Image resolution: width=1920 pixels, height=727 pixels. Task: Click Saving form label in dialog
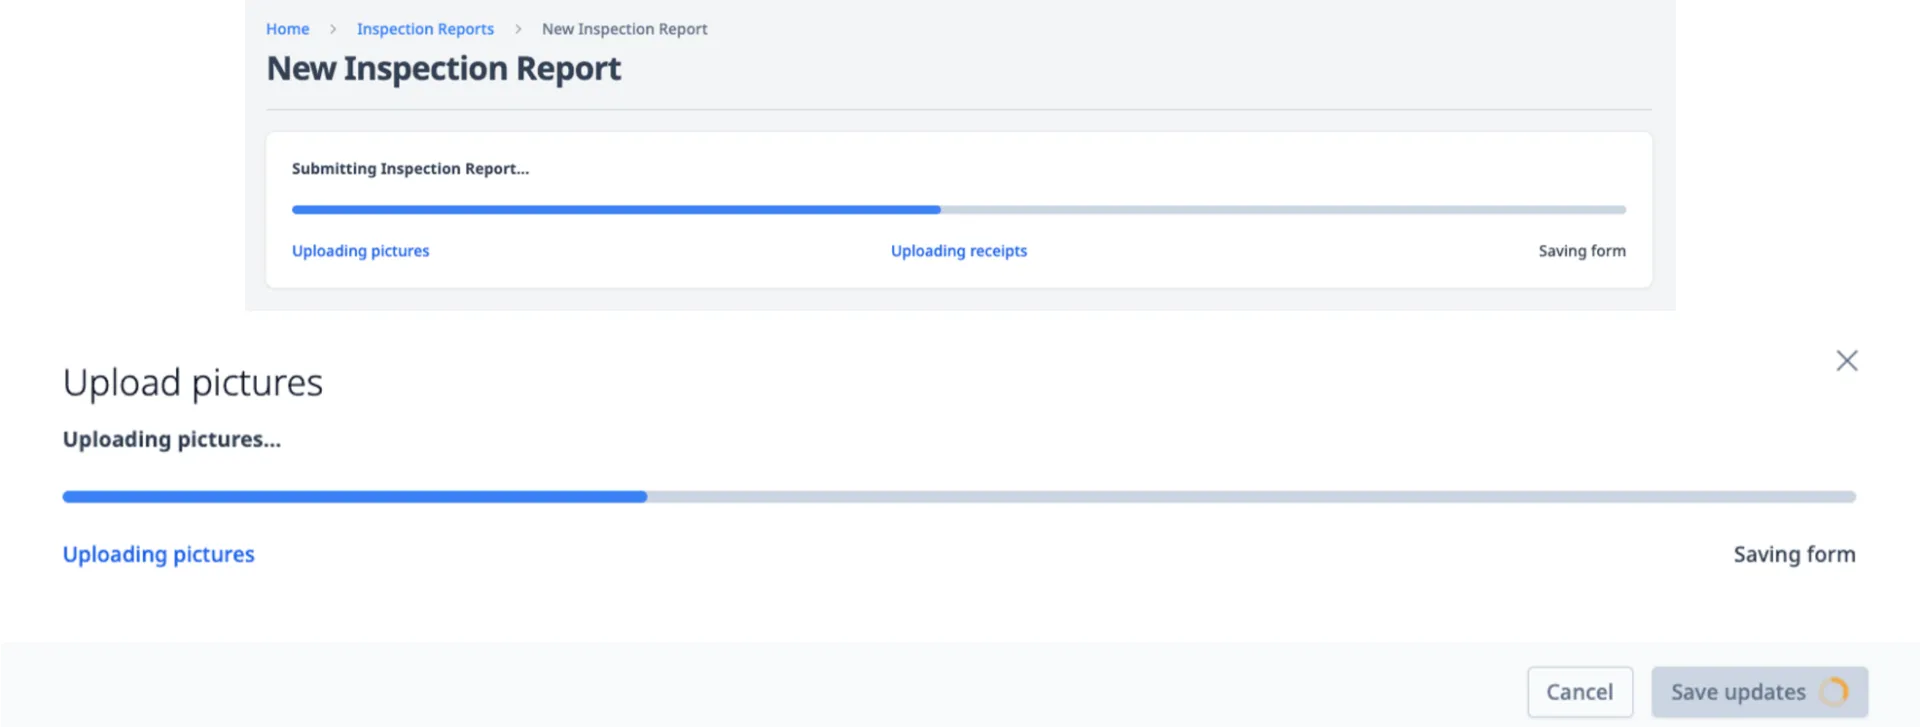click(x=1794, y=554)
